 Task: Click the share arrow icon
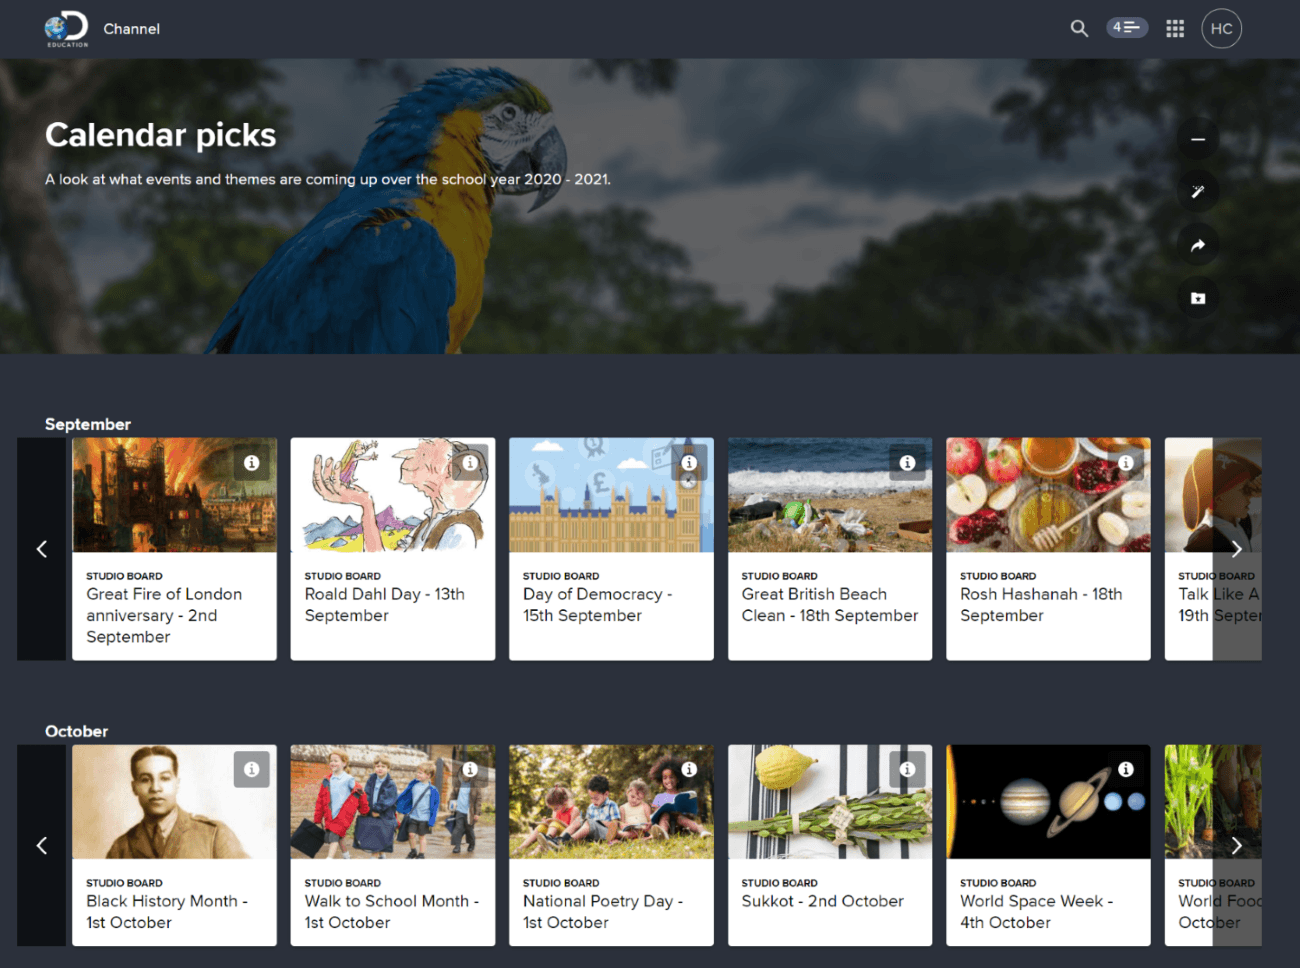pos(1197,245)
